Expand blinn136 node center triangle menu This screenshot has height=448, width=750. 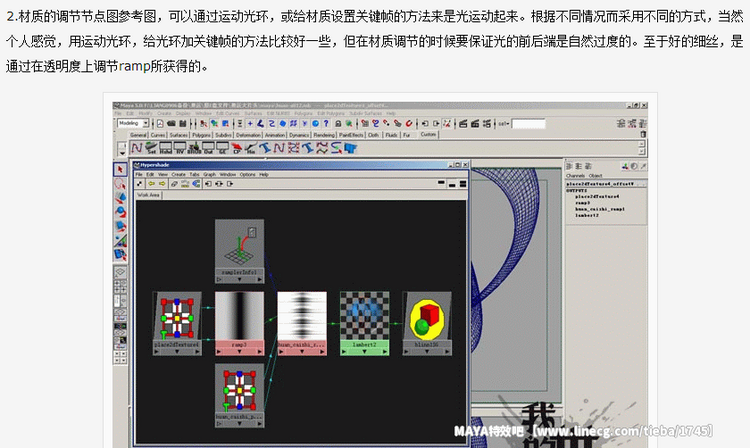[x=427, y=351]
